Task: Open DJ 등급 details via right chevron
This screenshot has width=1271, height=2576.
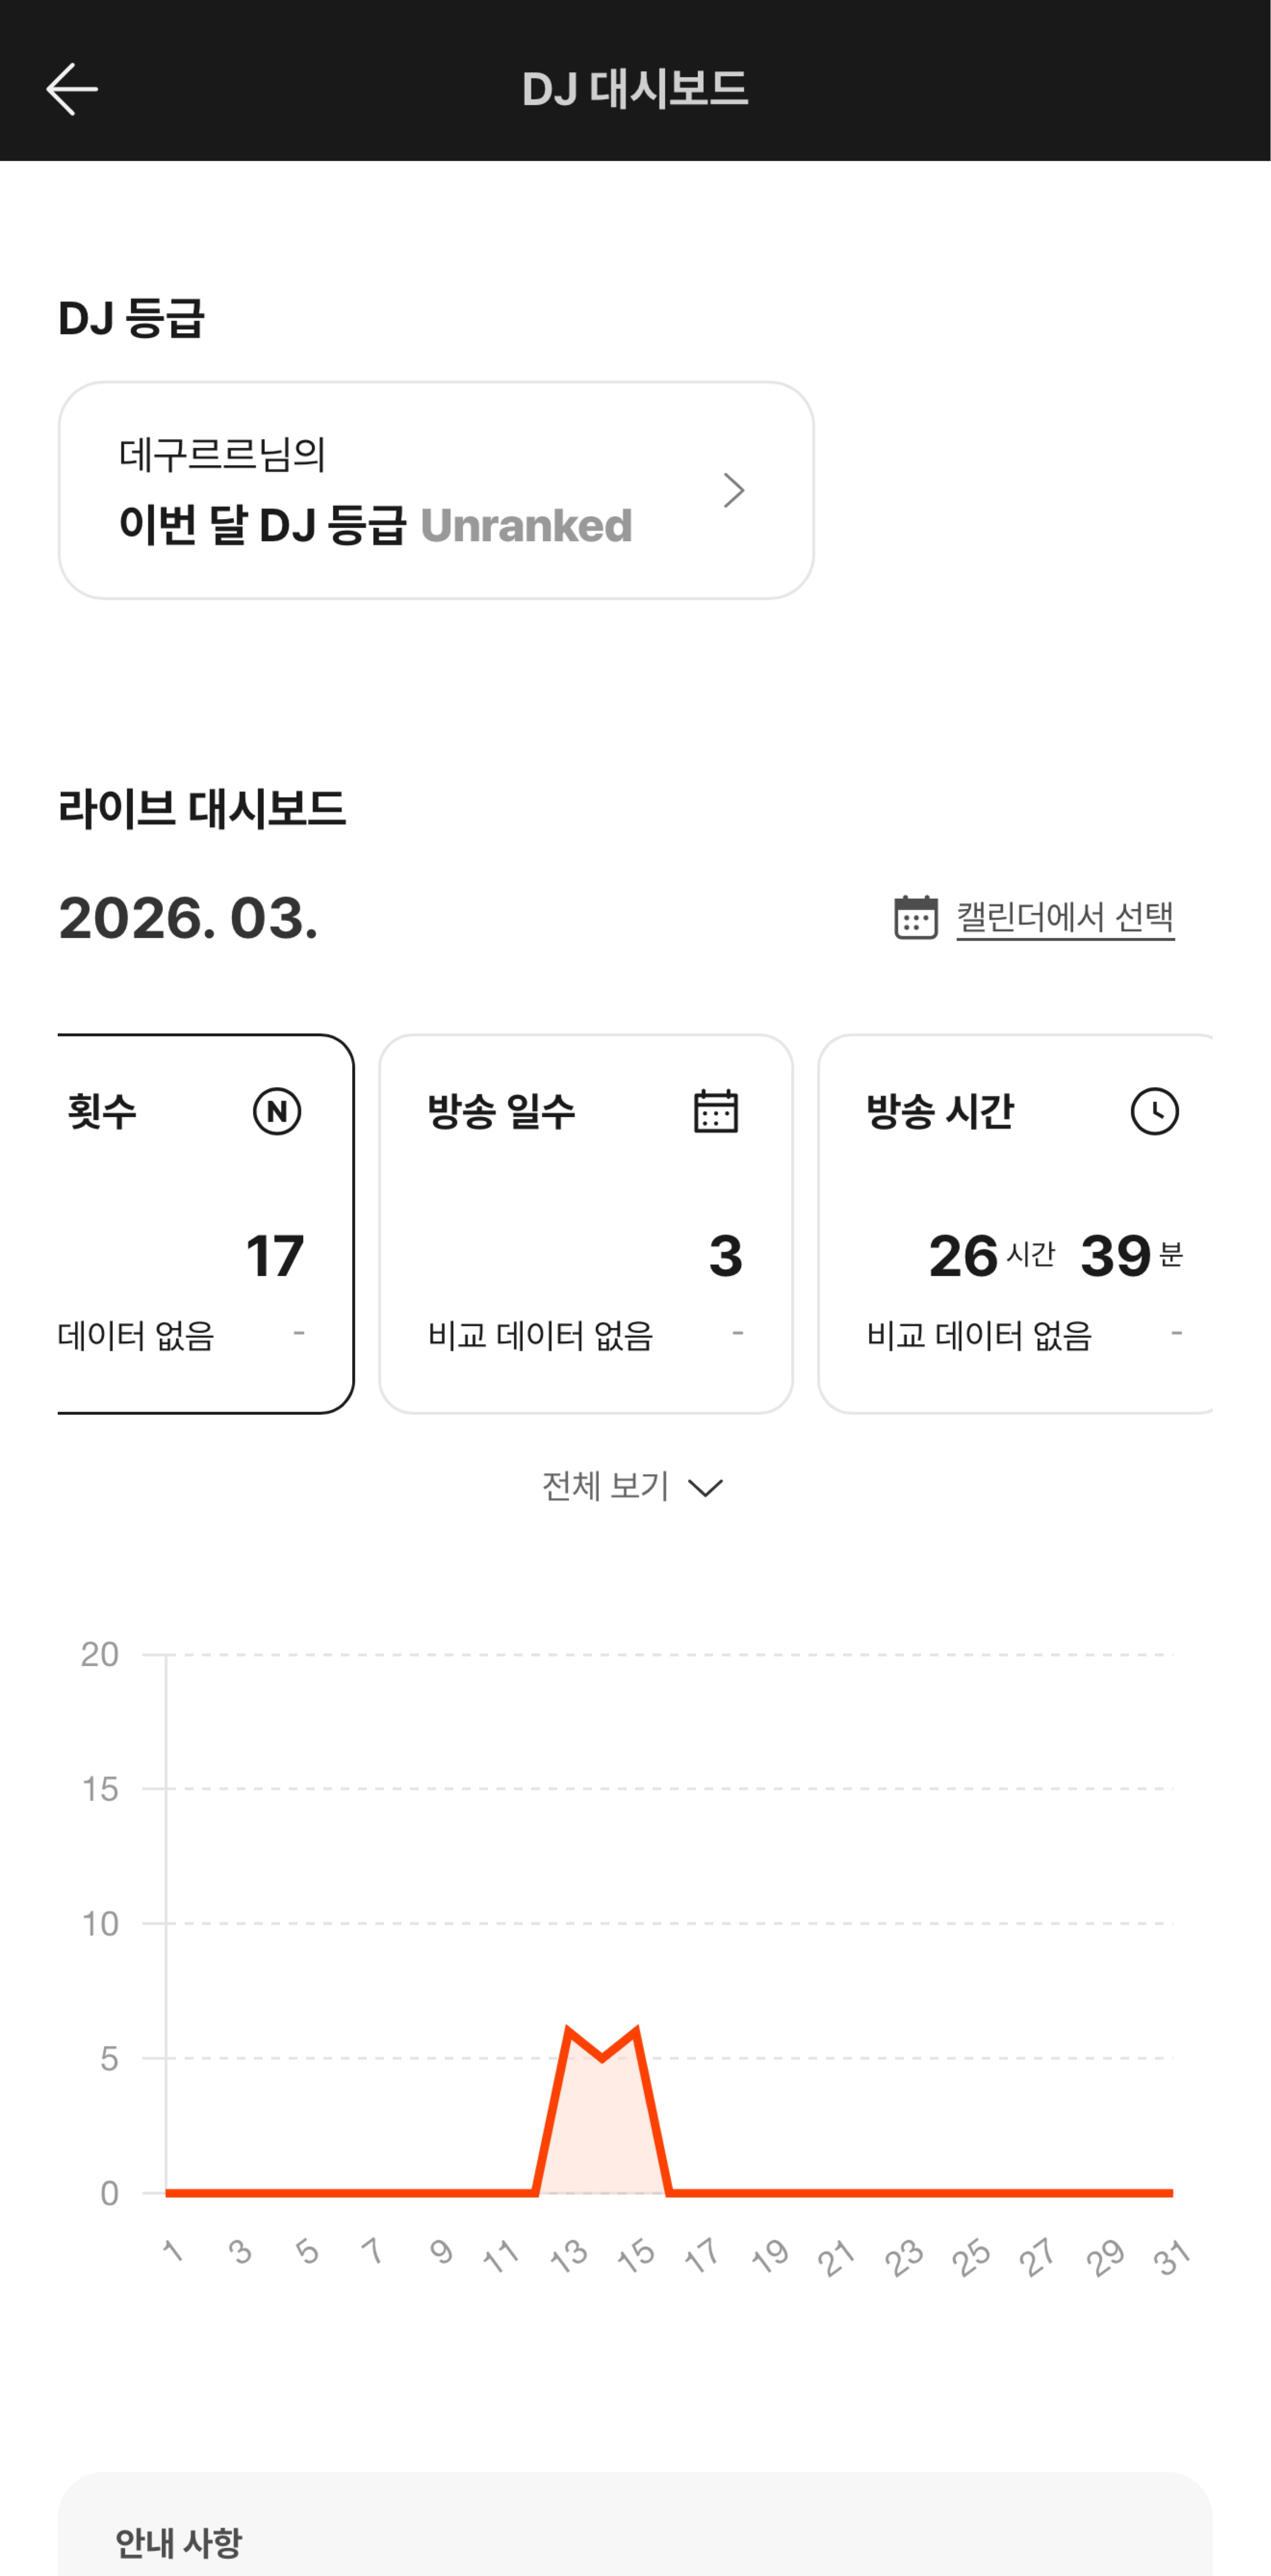Action: coord(734,490)
